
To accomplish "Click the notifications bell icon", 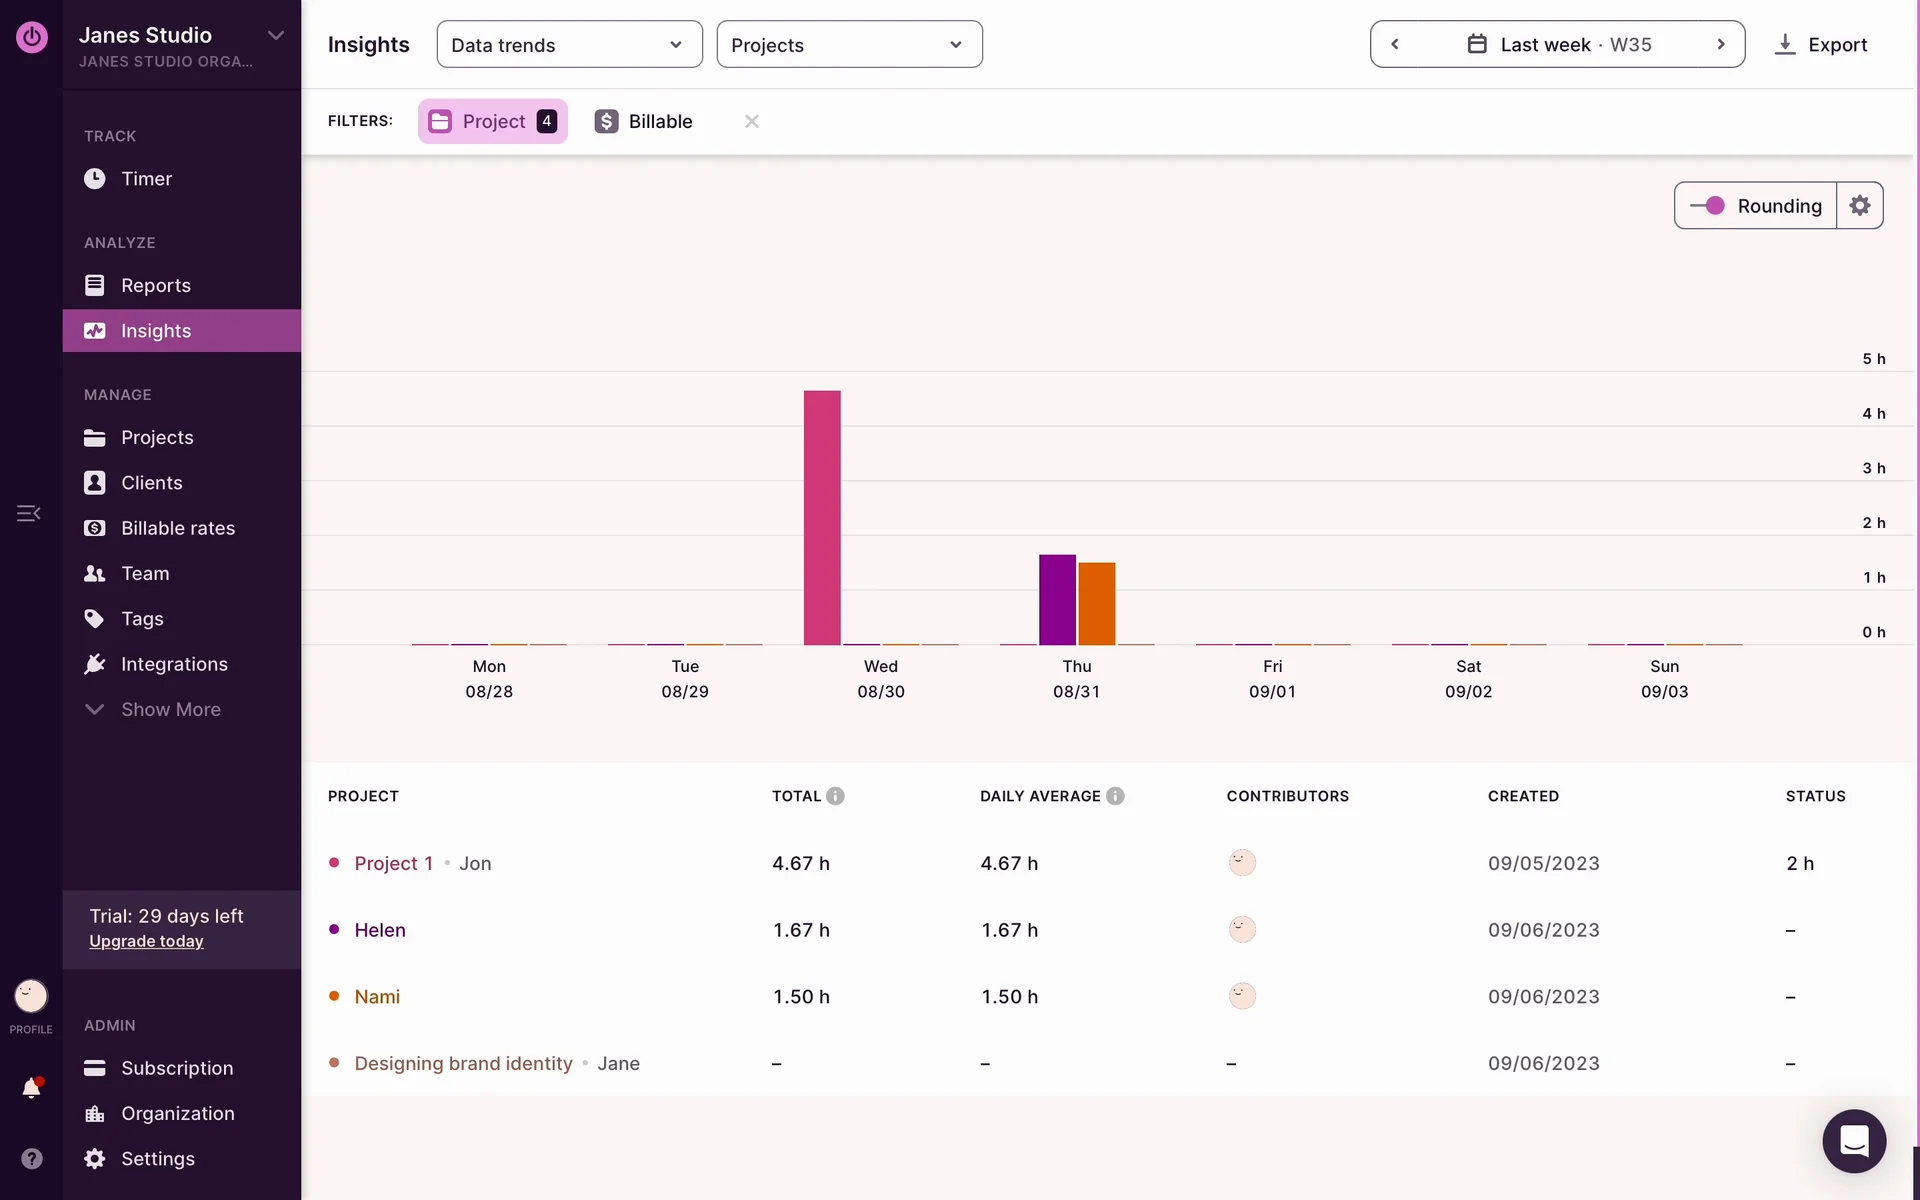I will pos(31,1088).
